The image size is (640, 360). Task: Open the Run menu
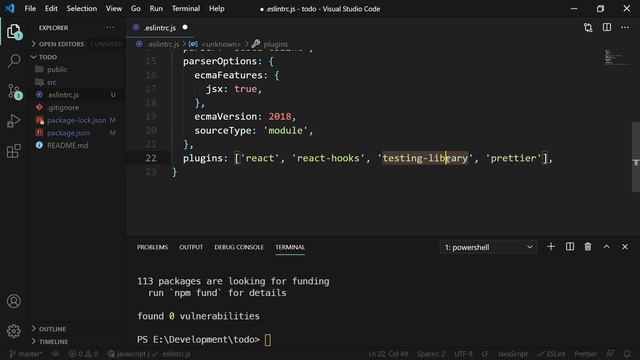[x=156, y=9]
